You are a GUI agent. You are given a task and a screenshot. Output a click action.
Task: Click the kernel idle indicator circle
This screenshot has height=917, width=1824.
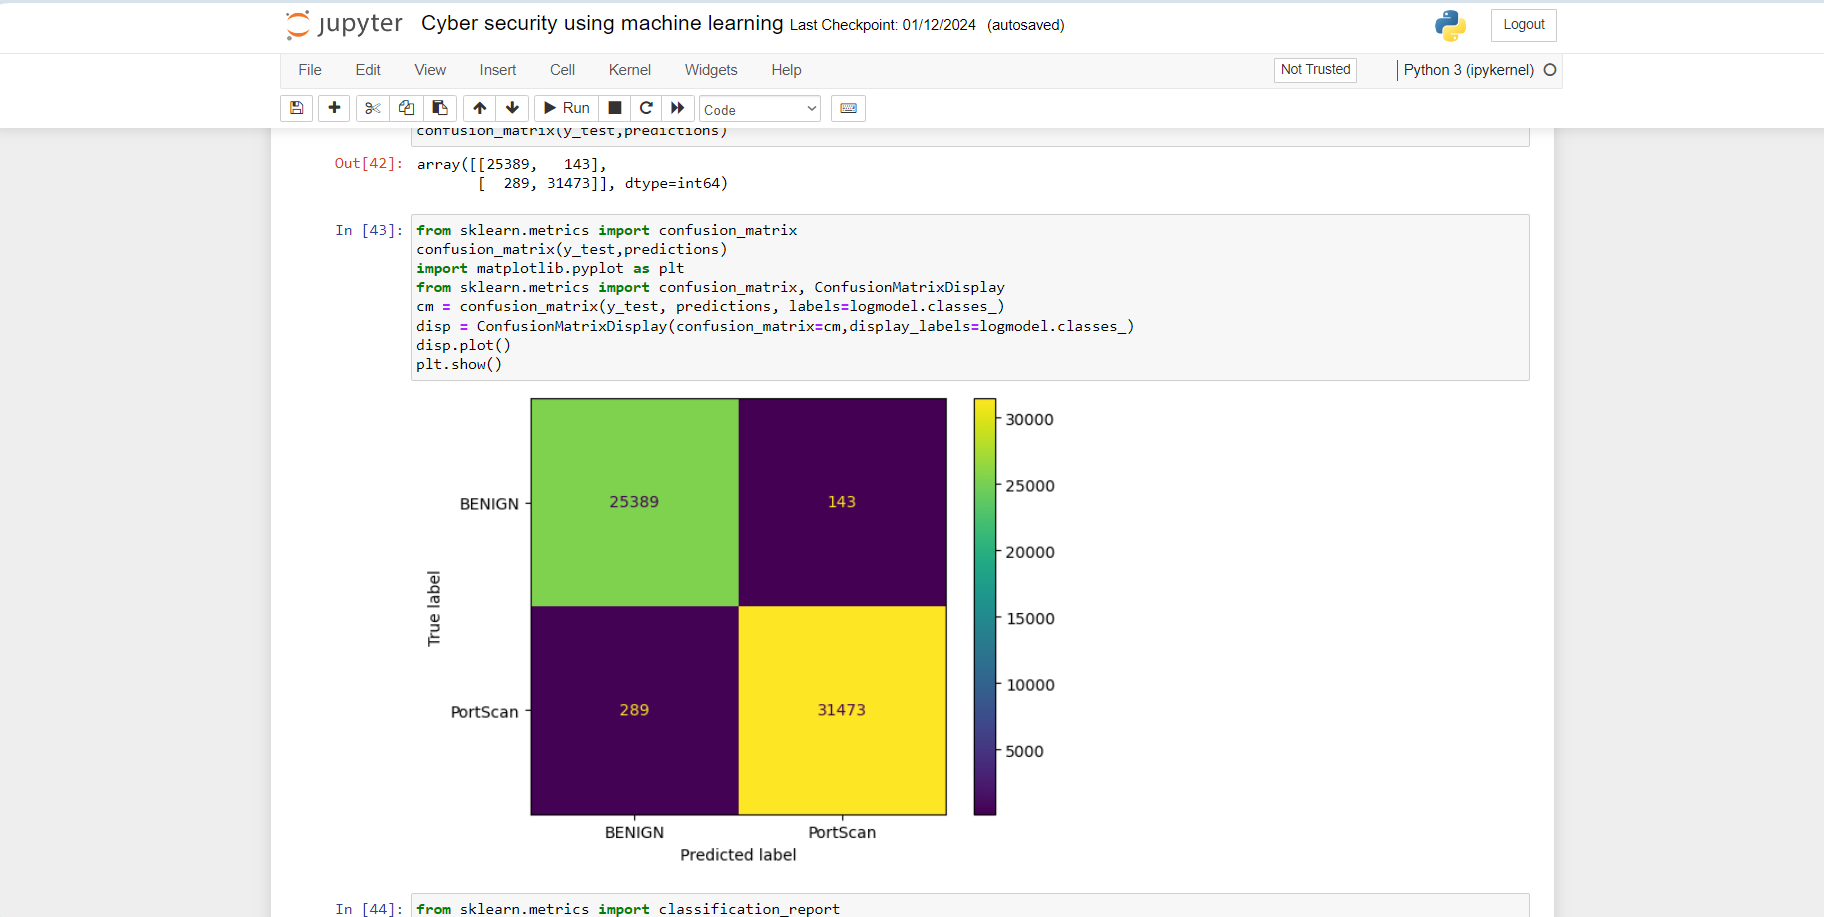click(1550, 70)
